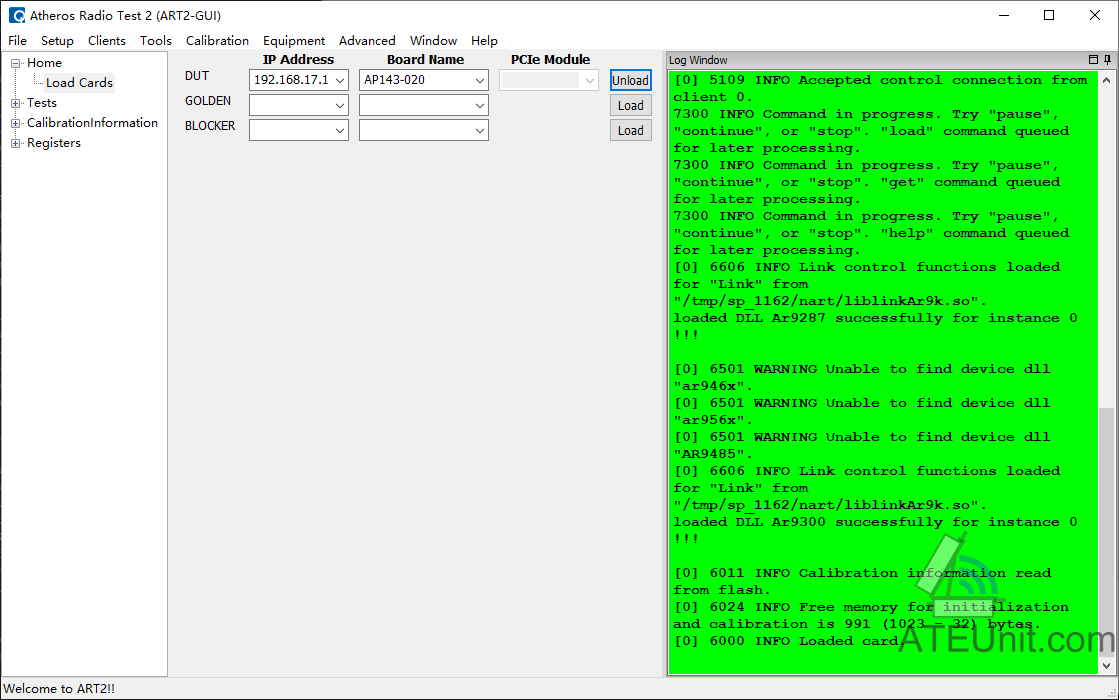The image size is (1119, 700).
Task: Expand the Tests tree node
Action: (x=16, y=103)
